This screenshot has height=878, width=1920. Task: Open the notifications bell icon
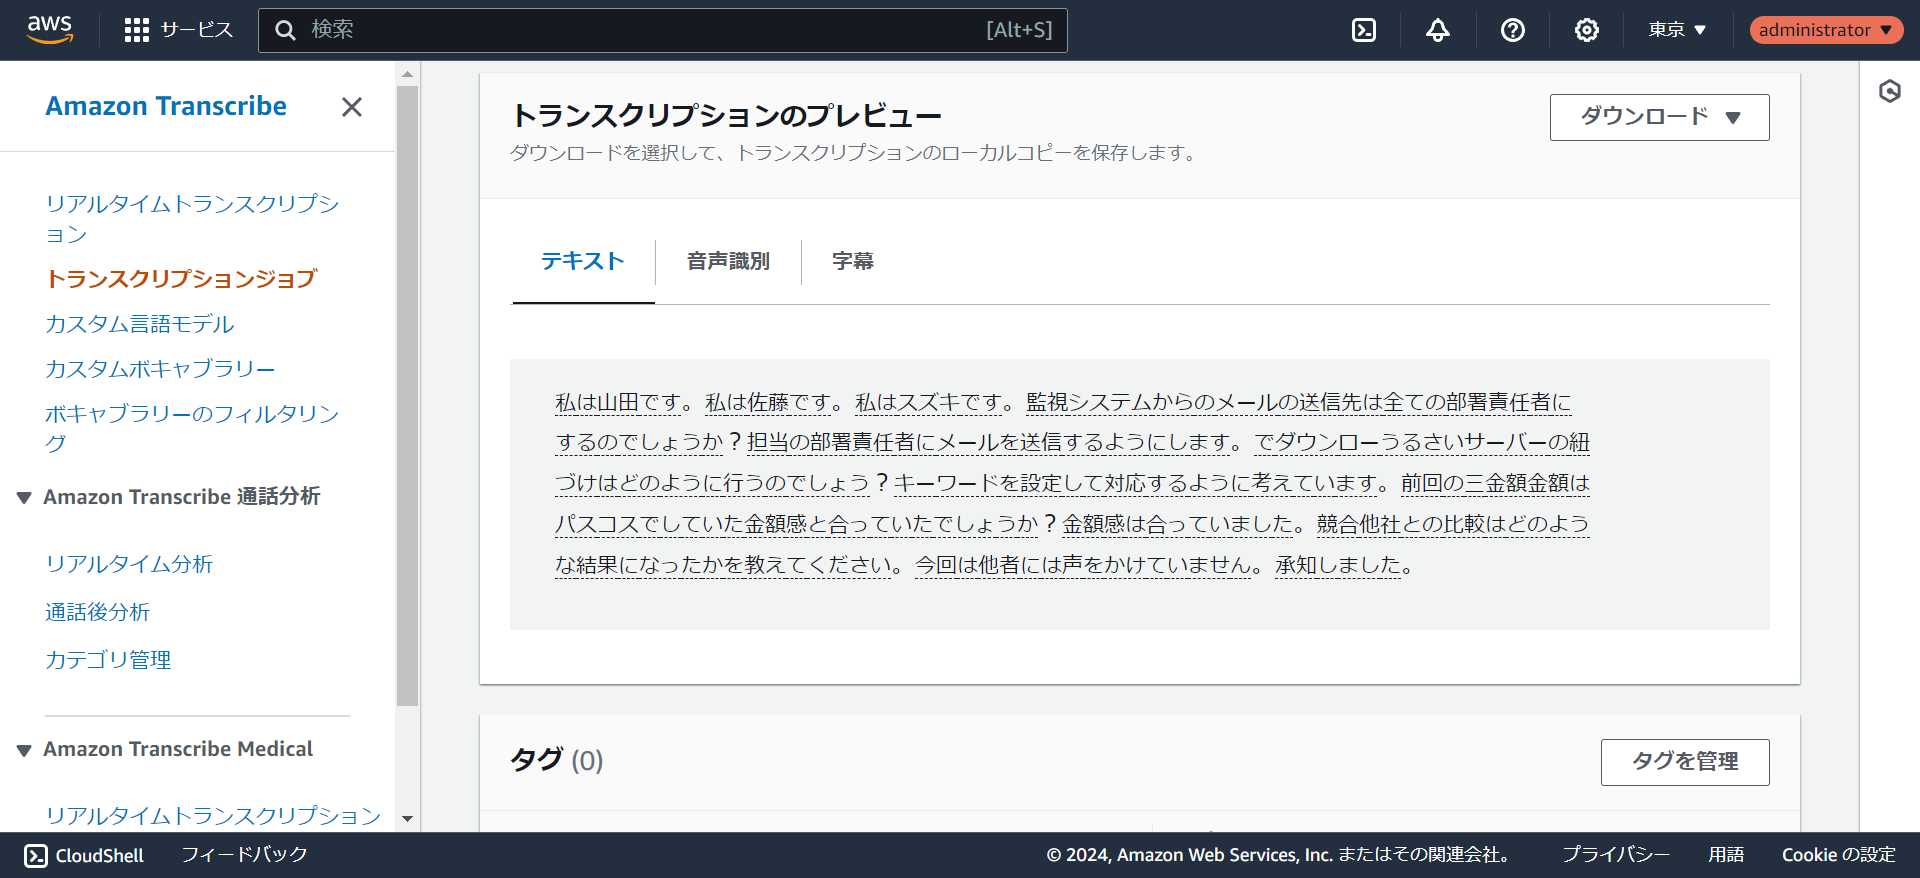point(1438,30)
